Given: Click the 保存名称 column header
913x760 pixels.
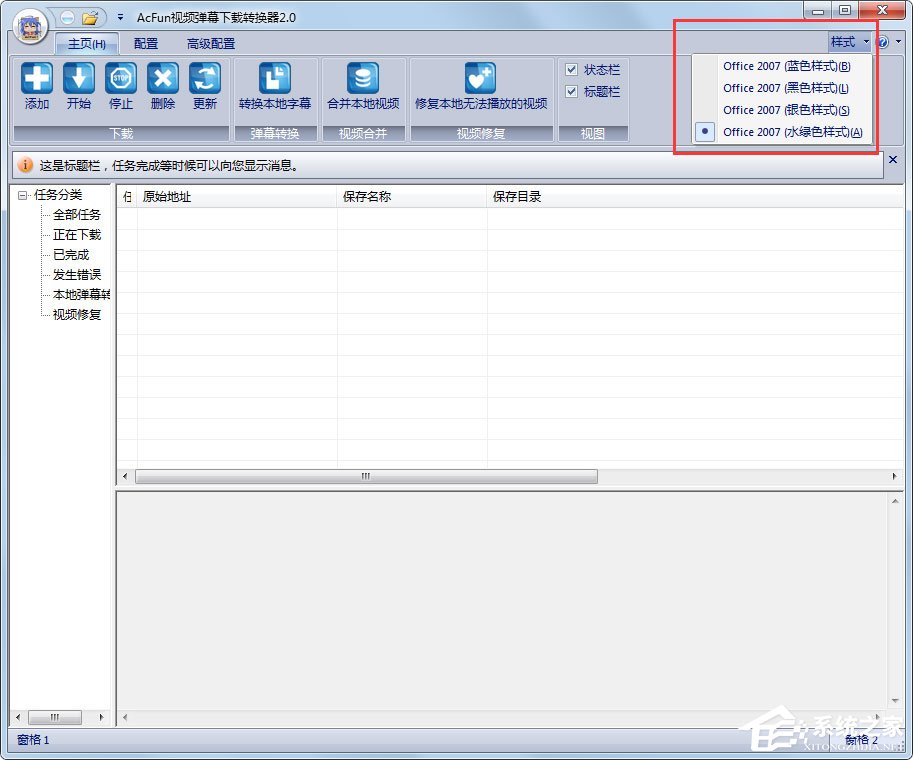Looking at the screenshot, I should pos(412,197).
